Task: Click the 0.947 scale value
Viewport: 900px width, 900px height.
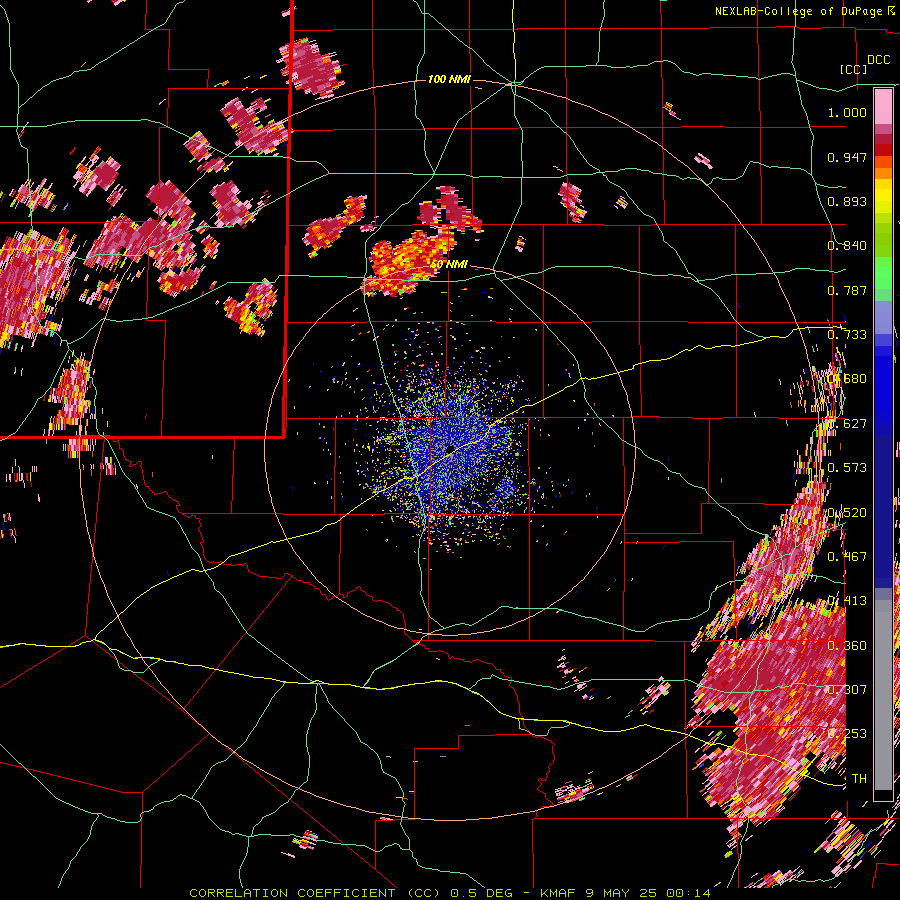Action: click(x=847, y=157)
